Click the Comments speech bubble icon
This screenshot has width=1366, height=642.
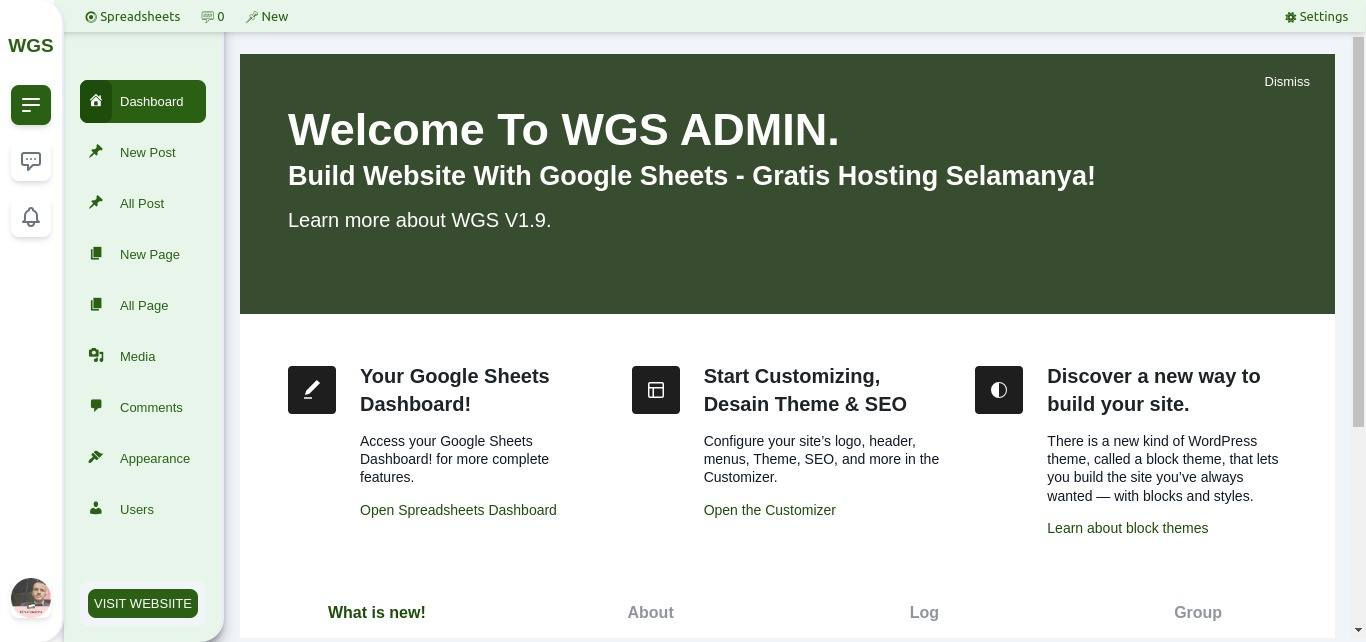(96, 407)
